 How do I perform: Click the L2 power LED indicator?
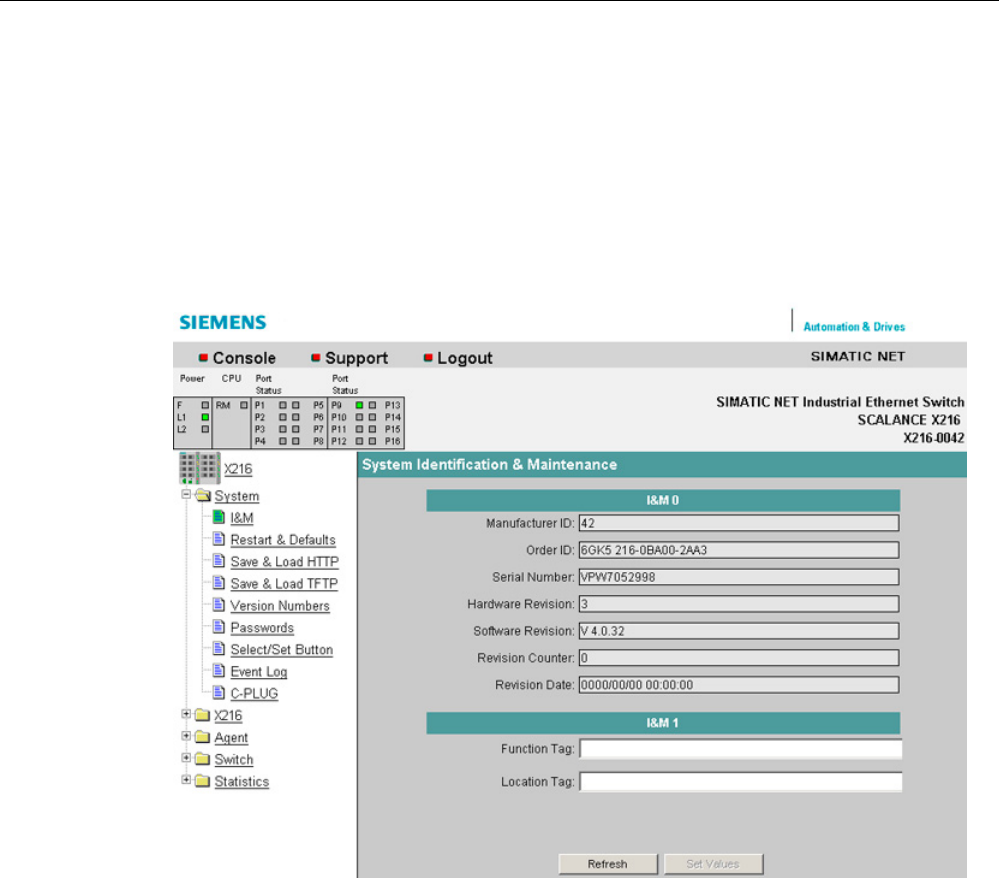click(x=205, y=429)
